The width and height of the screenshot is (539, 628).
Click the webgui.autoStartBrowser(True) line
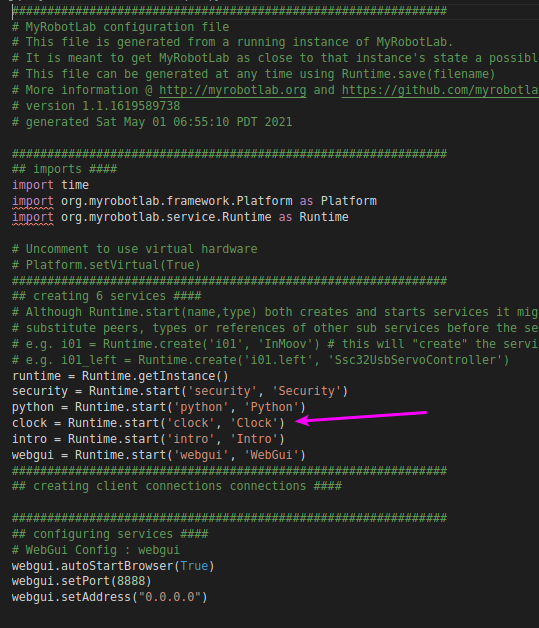[x=113, y=566]
